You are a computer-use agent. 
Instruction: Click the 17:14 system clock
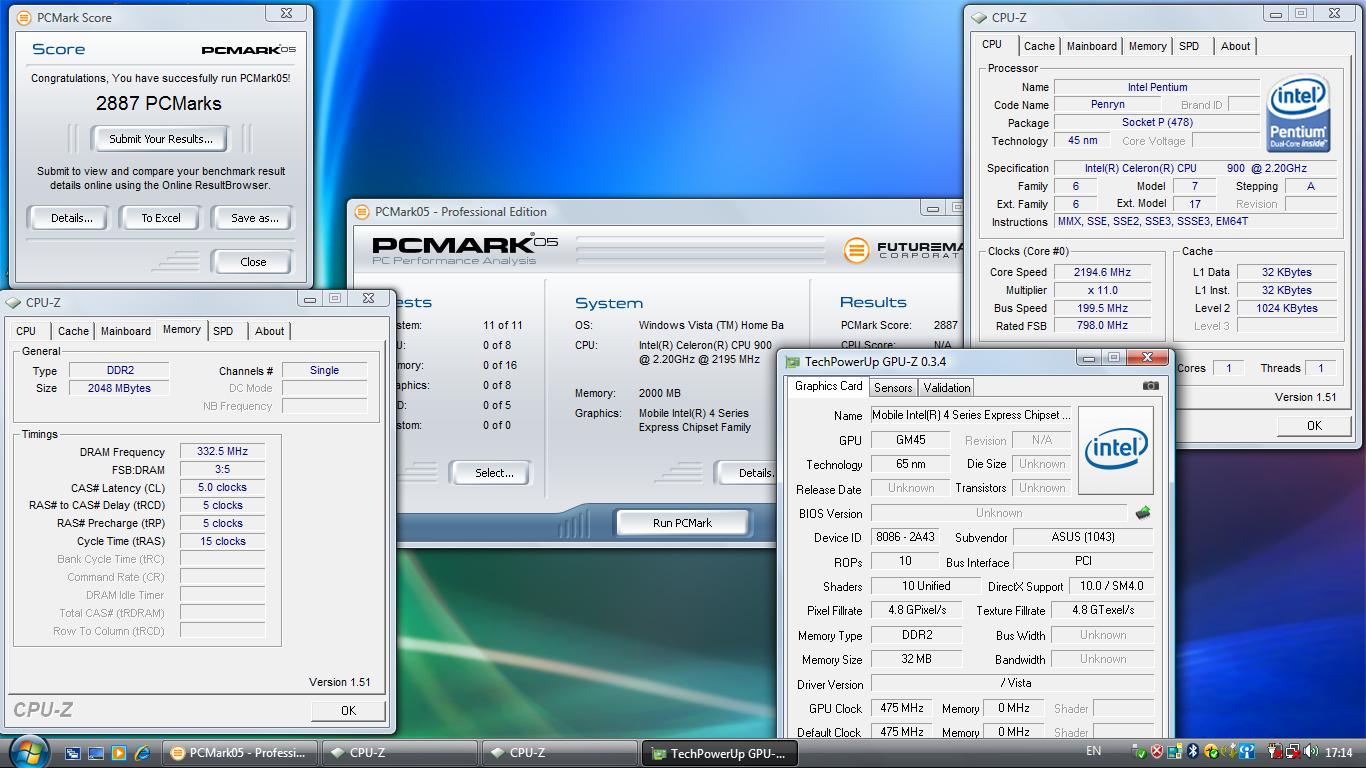(x=1338, y=752)
